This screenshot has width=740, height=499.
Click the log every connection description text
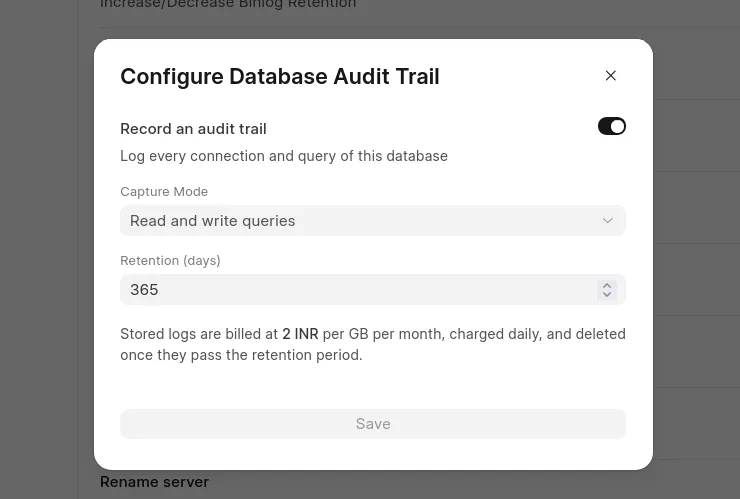284,156
